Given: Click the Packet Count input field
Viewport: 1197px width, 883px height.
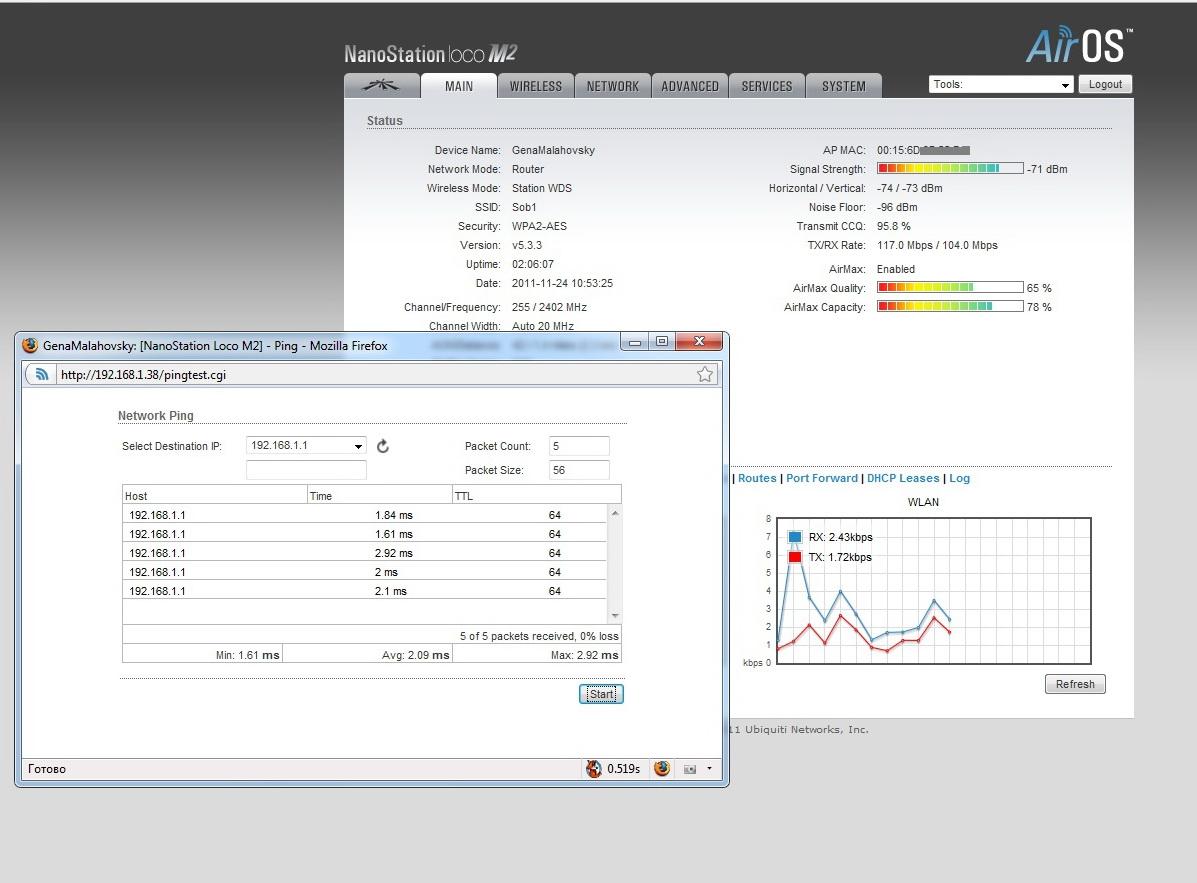Looking at the screenshot, I should coord(579,446).
